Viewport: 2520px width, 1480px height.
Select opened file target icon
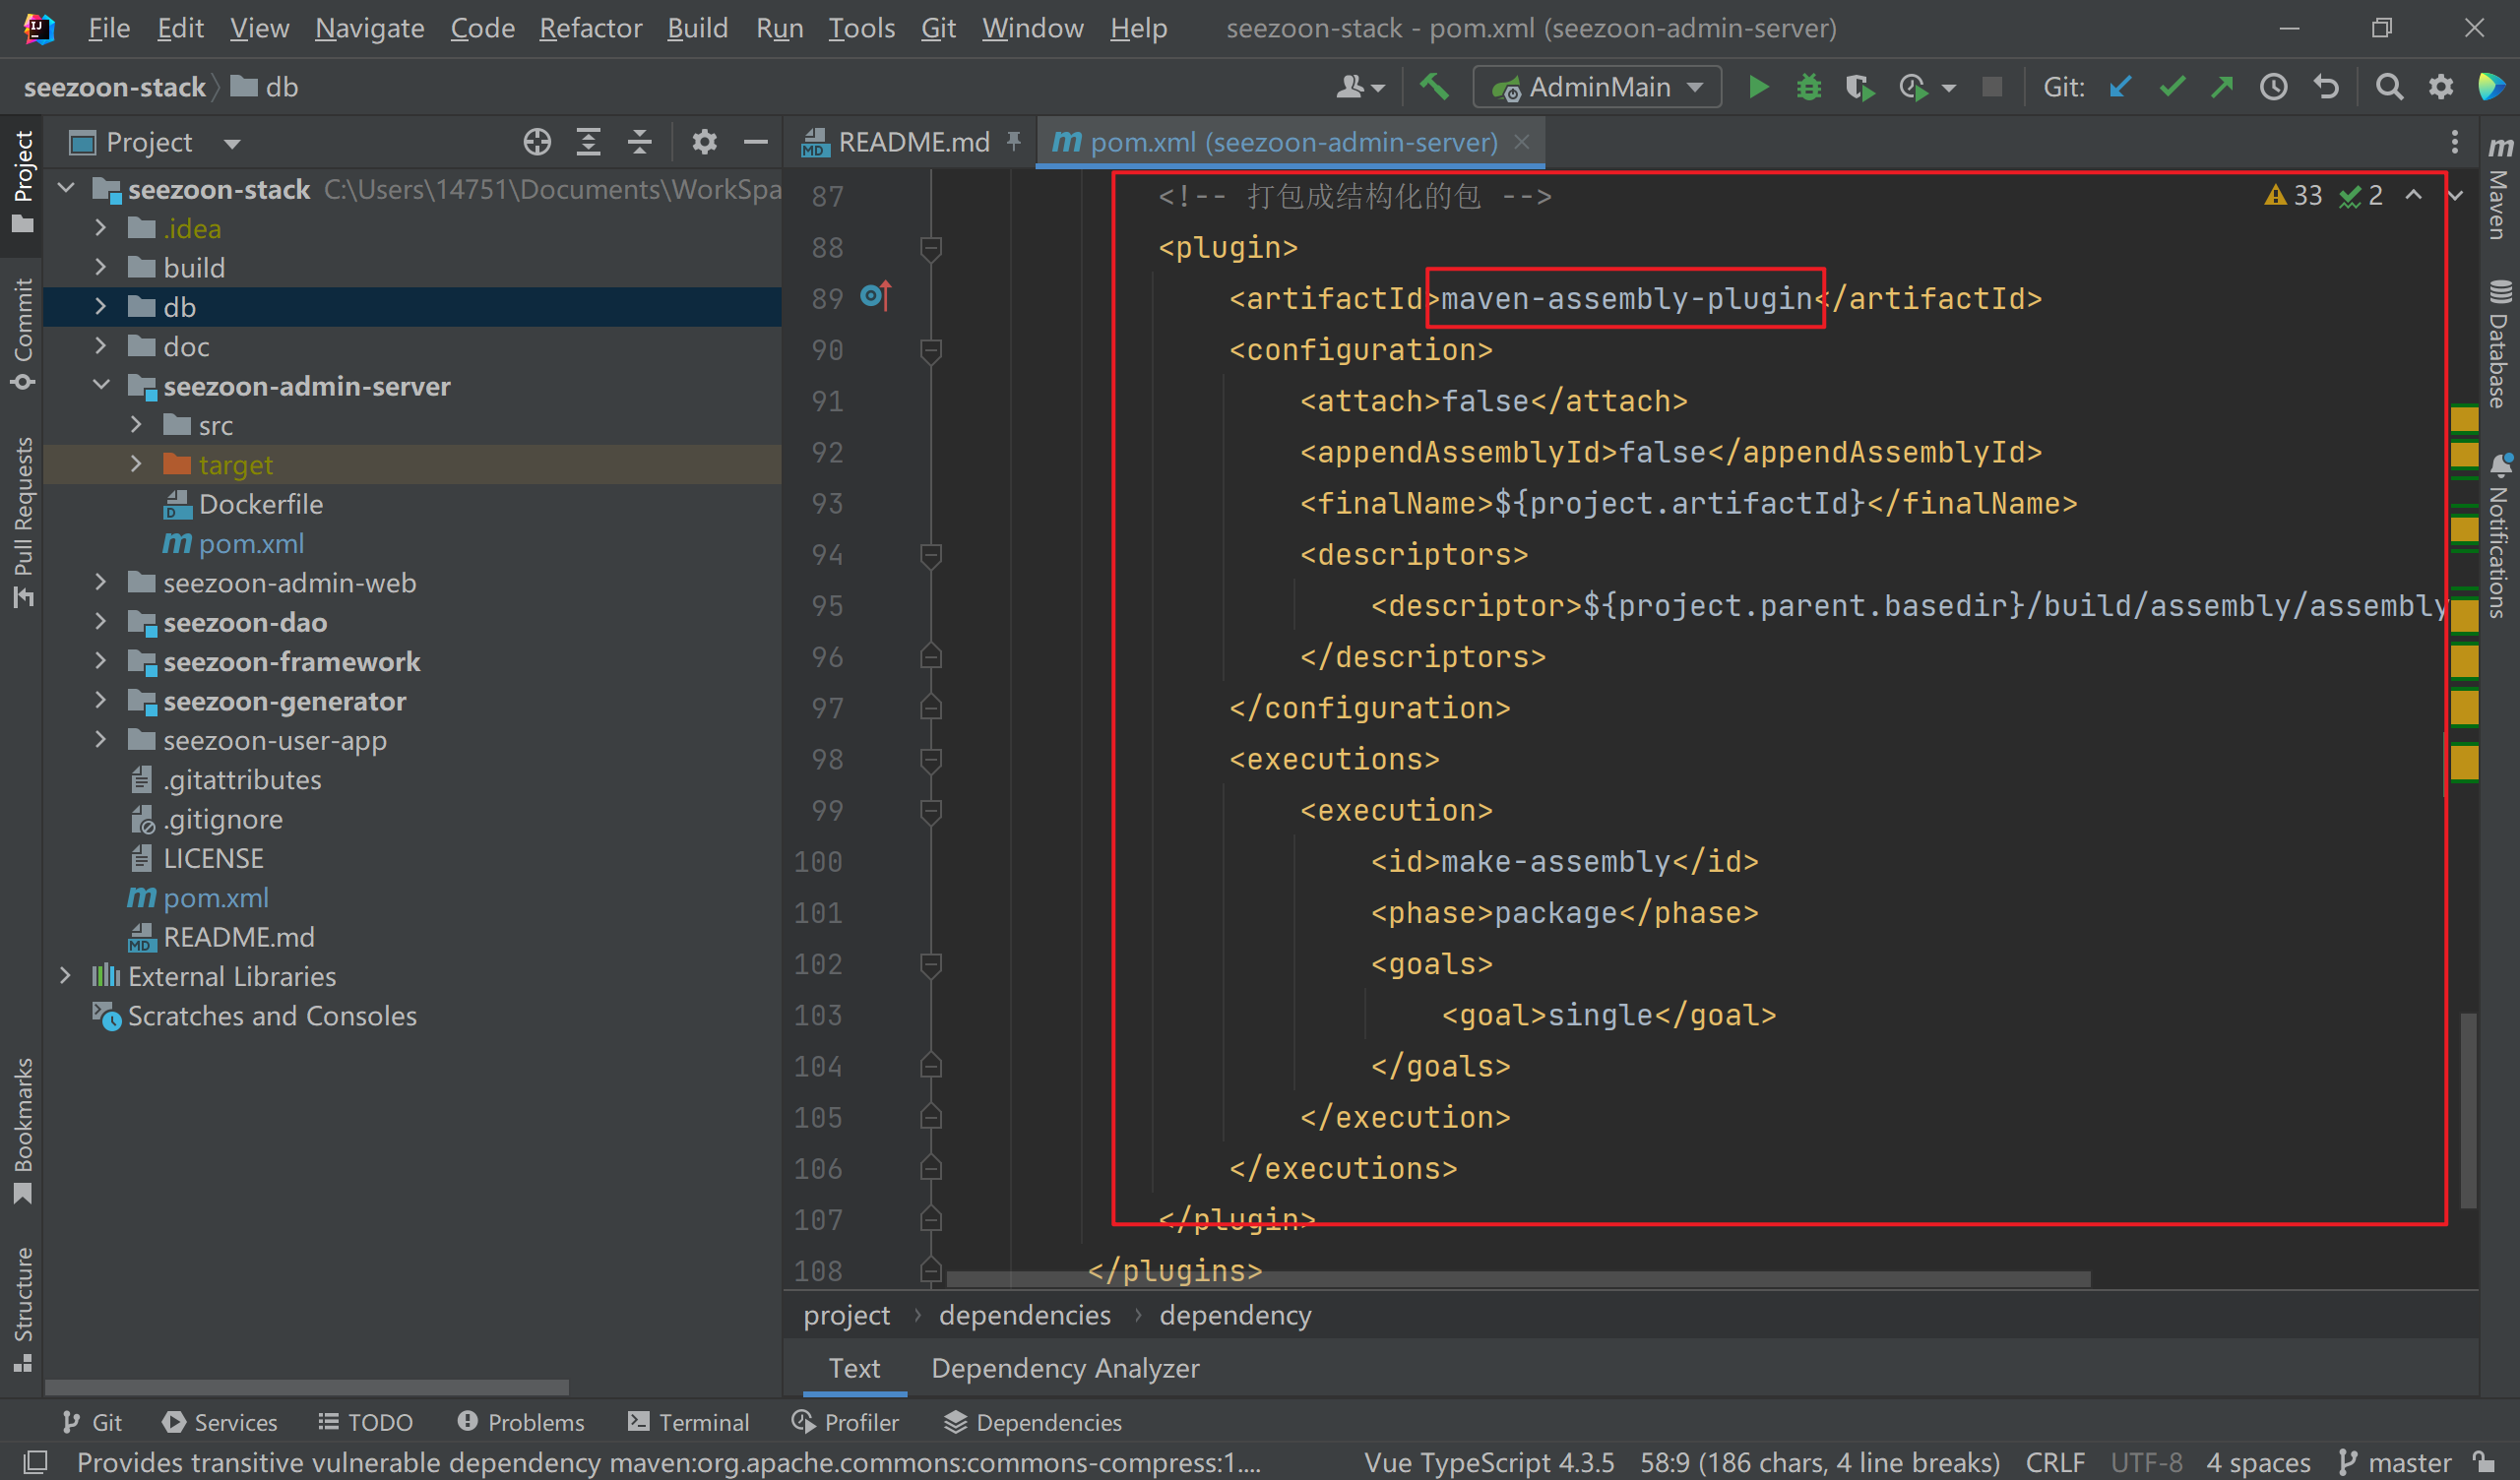point(537,142)
